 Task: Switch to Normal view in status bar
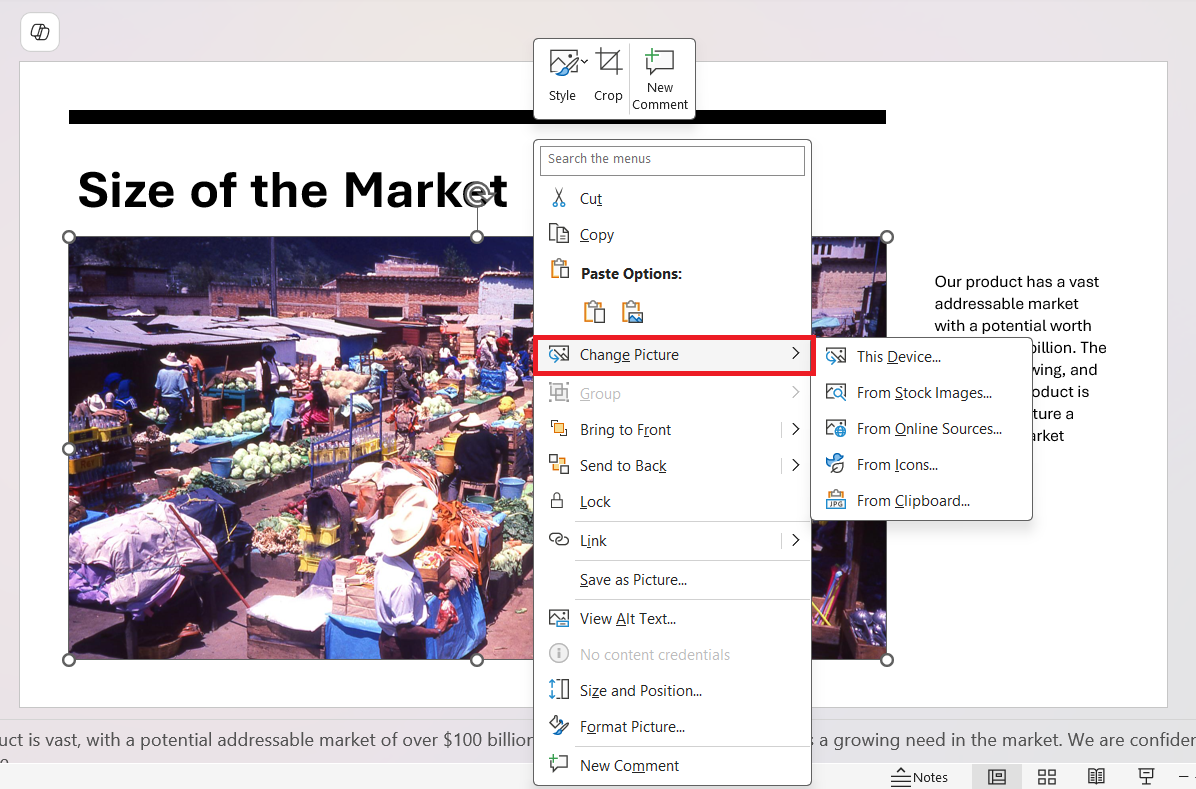997,777
